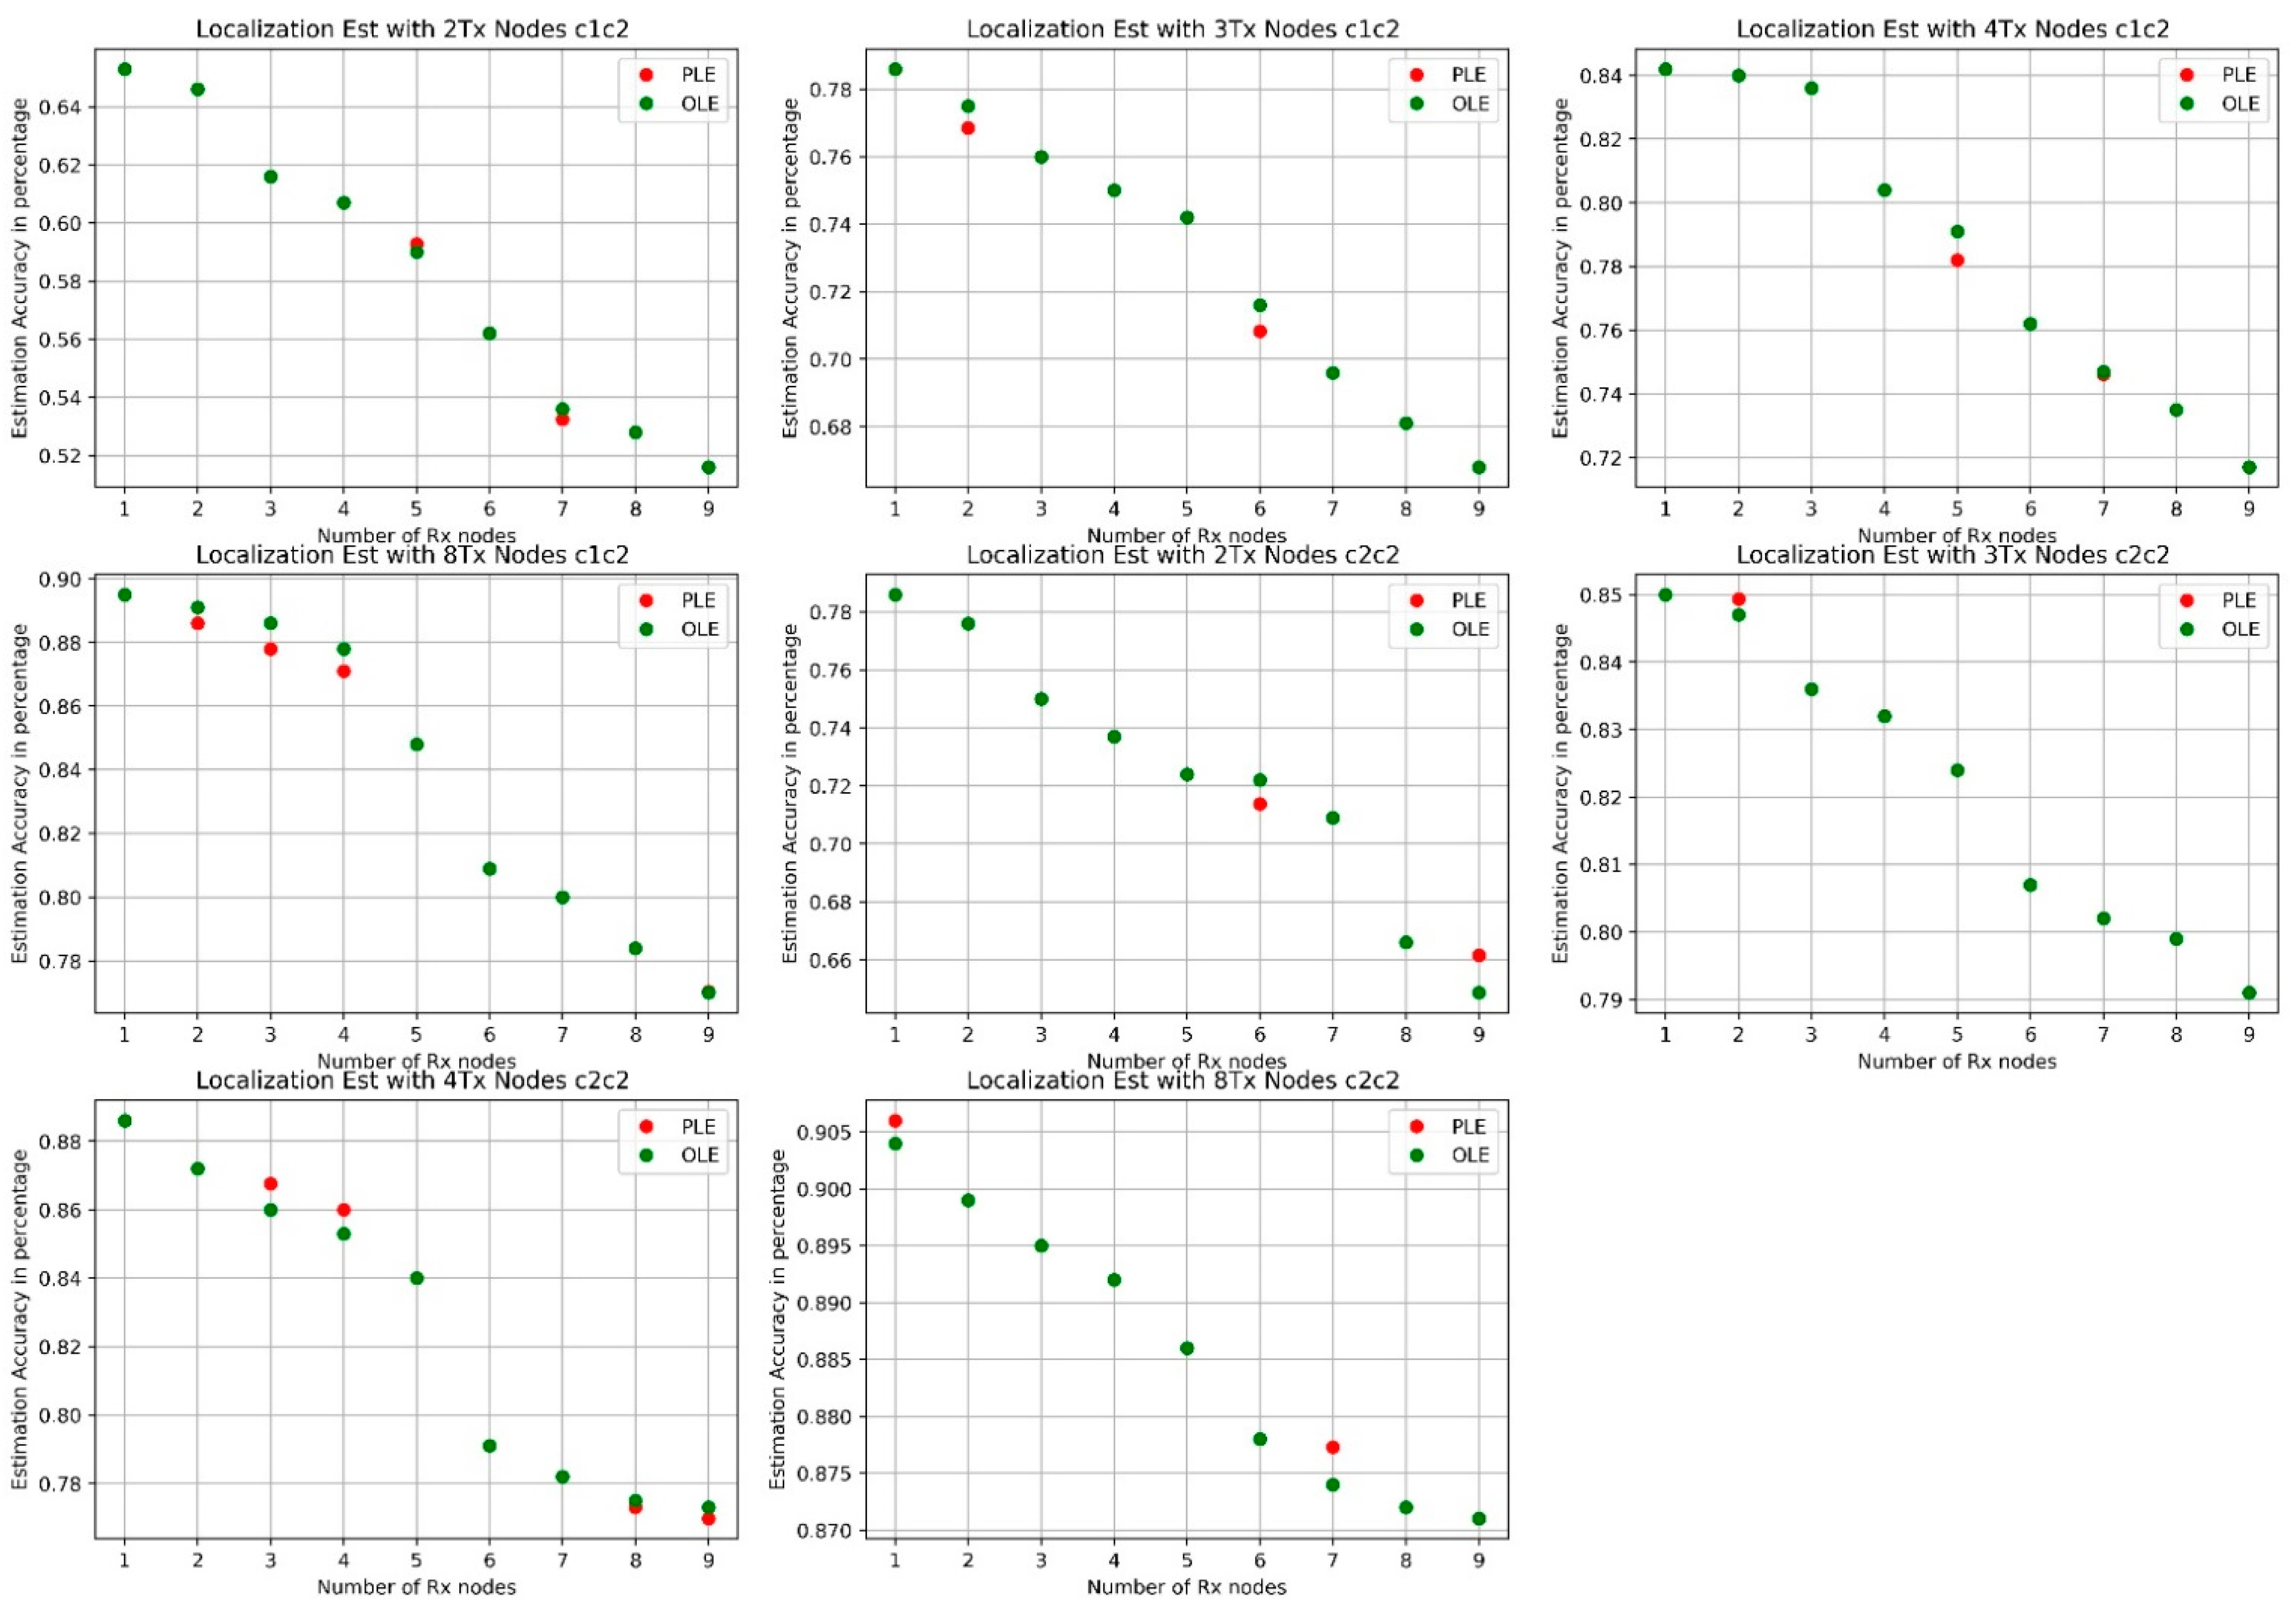The image size is (2296, 1612).
Task: Select title 'Localization Est with 2Tx Nodes c2c2'
Action: [1182, 555]
